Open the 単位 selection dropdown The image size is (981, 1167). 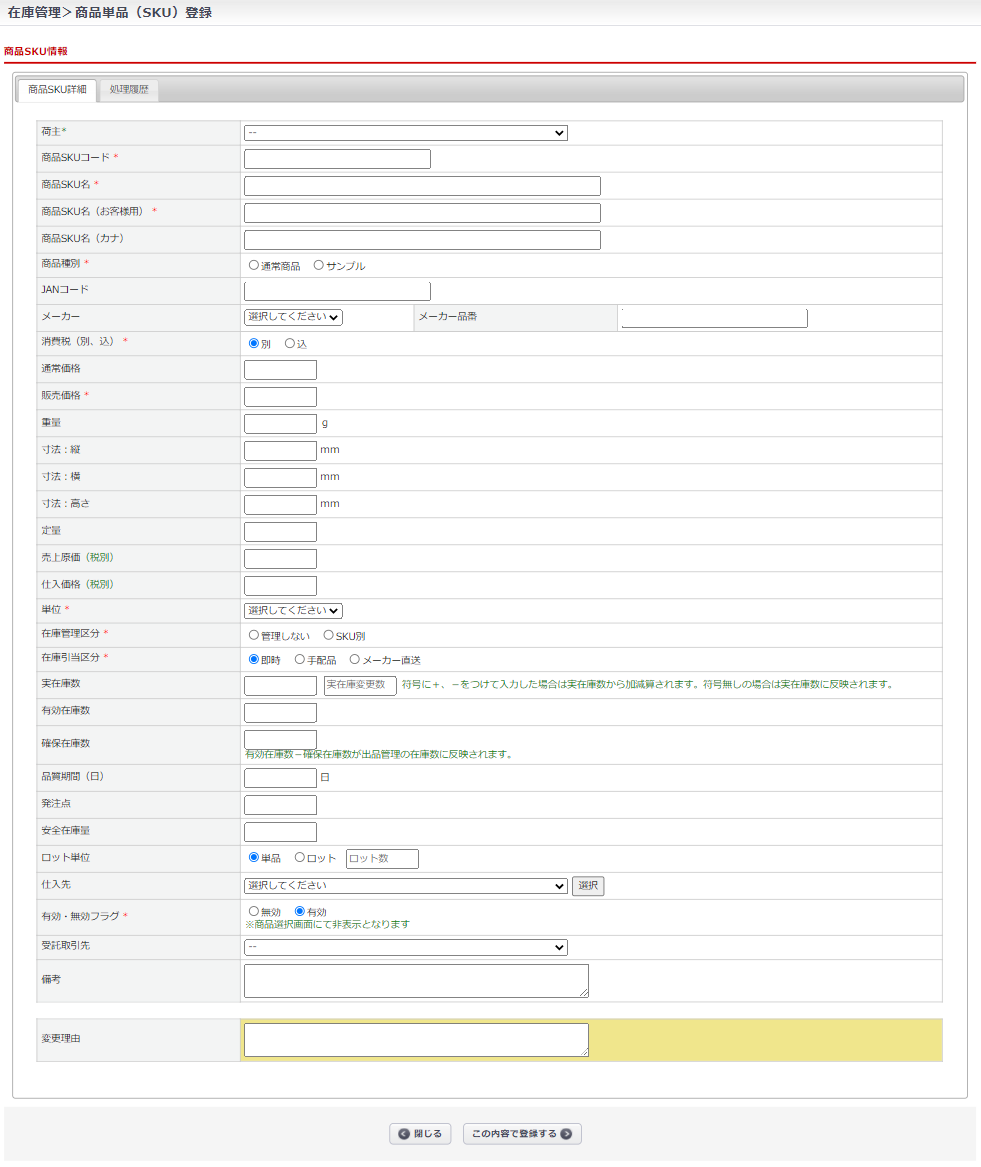(293, 611)
